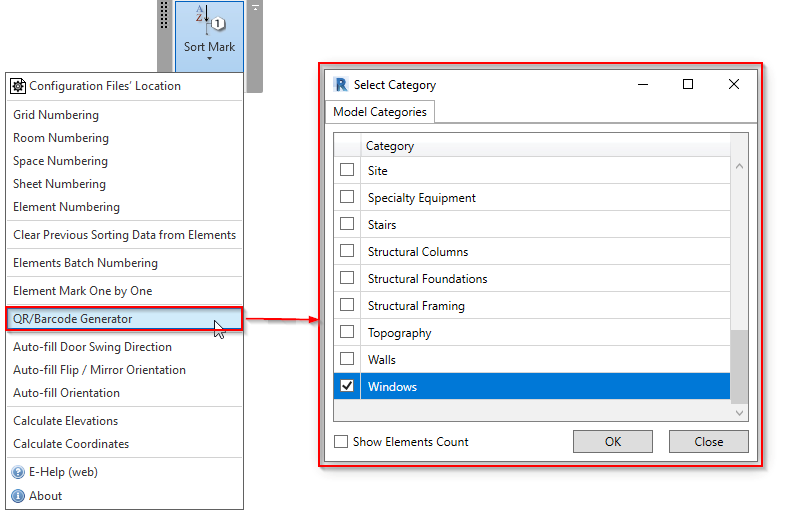Select QR/Barcode Generator menu item
790x520 pixels.
[73, 319]
